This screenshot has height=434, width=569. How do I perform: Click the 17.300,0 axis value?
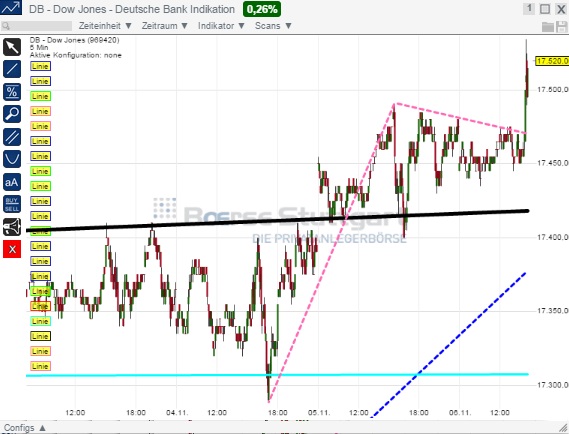pyautogui.click(x=553, y=385)
